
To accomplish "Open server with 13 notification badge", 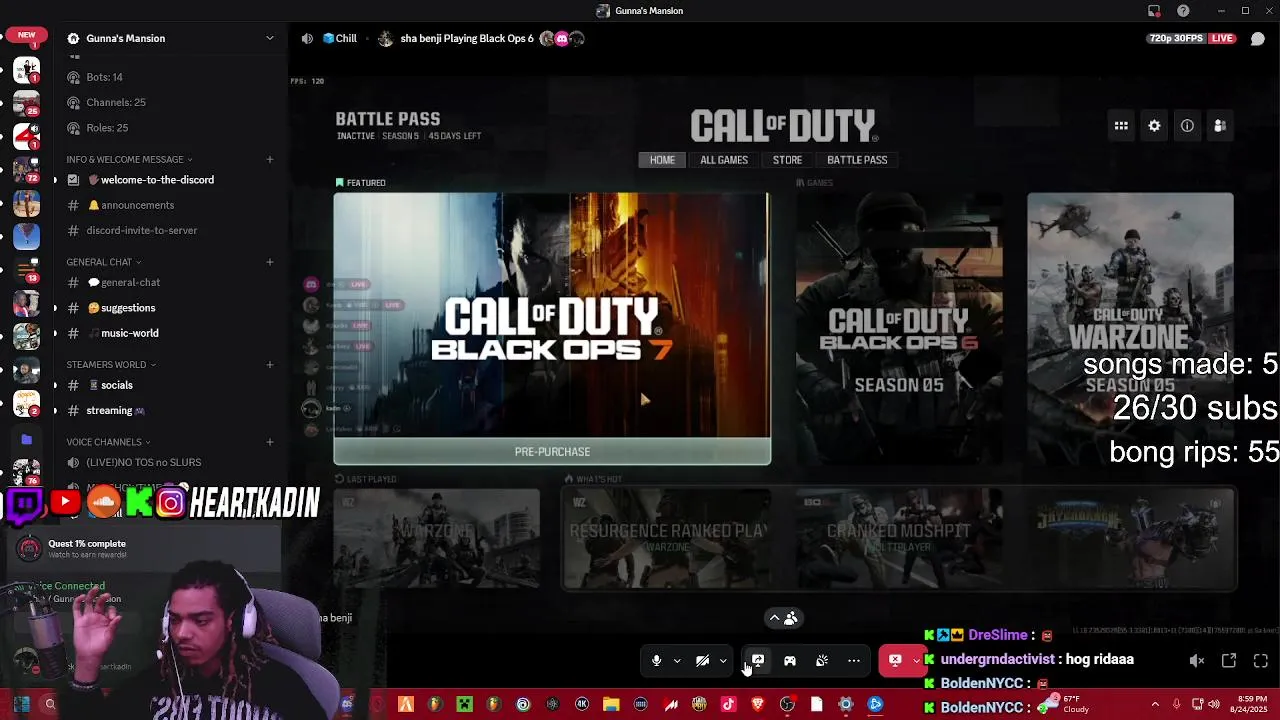I will [x=27, y=270].
